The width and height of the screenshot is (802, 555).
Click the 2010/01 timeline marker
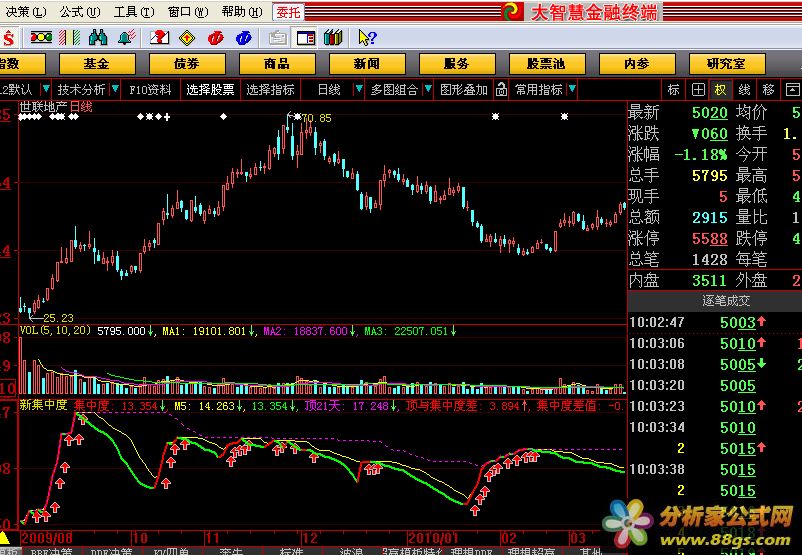(x=431, y=538)
